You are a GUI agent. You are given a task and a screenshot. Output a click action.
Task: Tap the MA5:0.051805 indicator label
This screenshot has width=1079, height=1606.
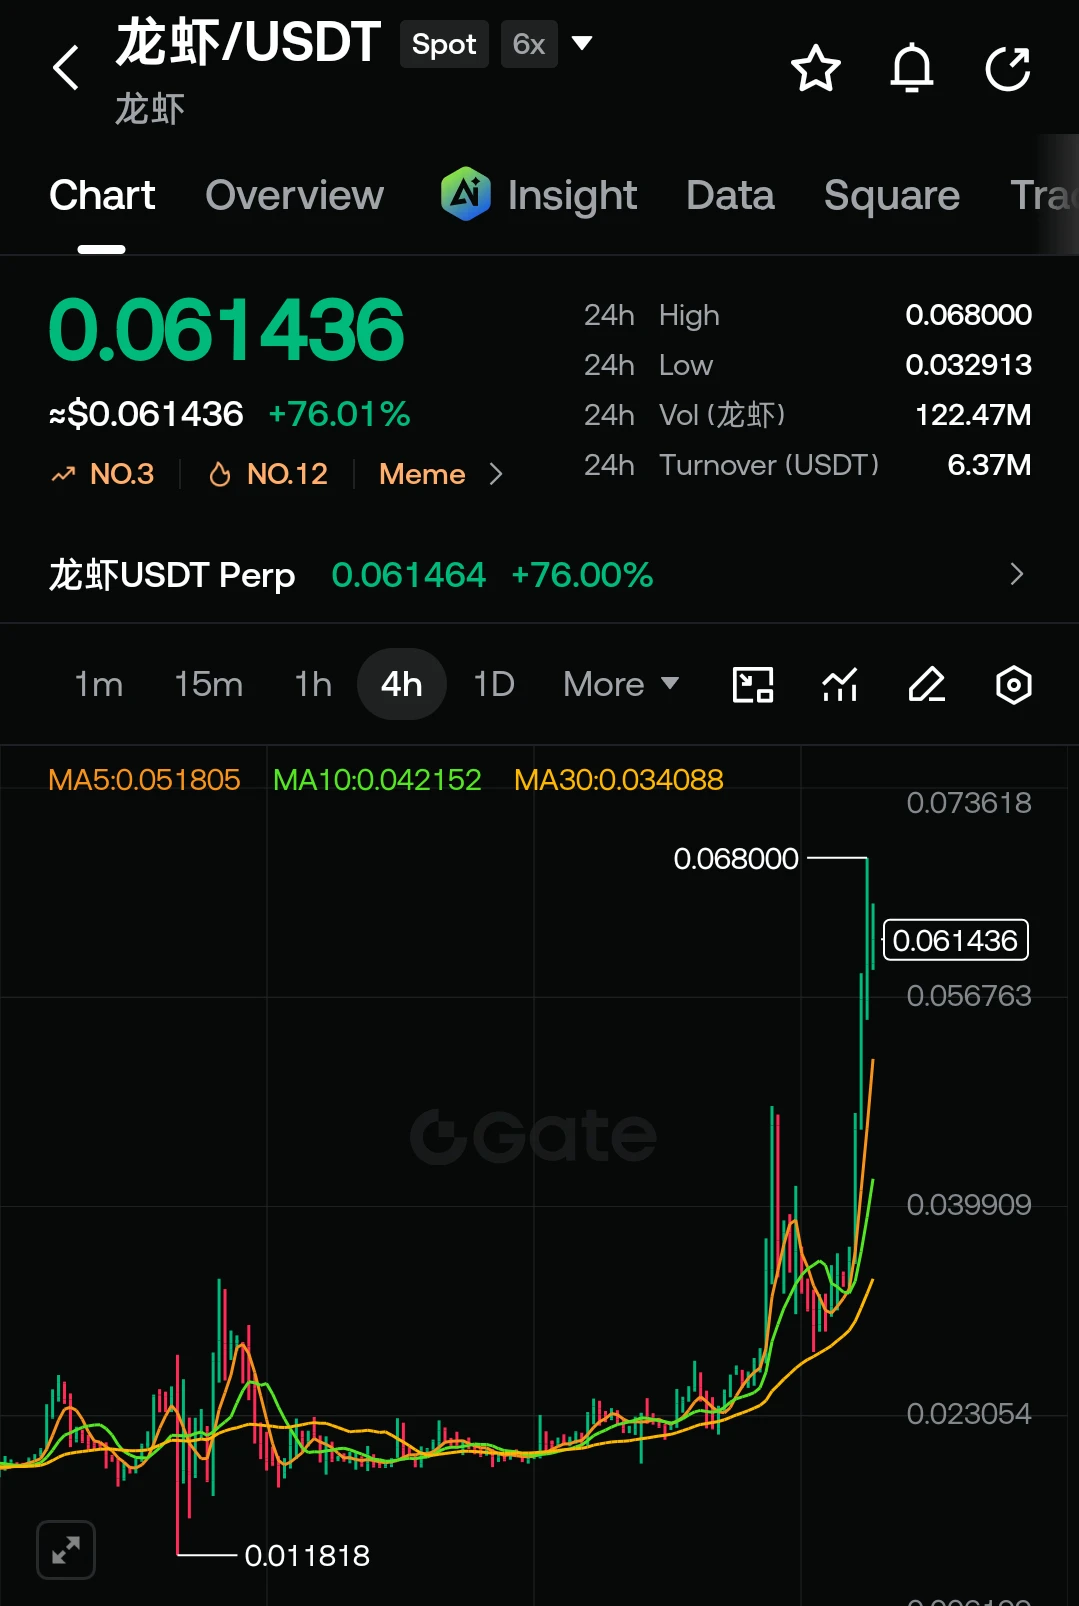[144, 779]
